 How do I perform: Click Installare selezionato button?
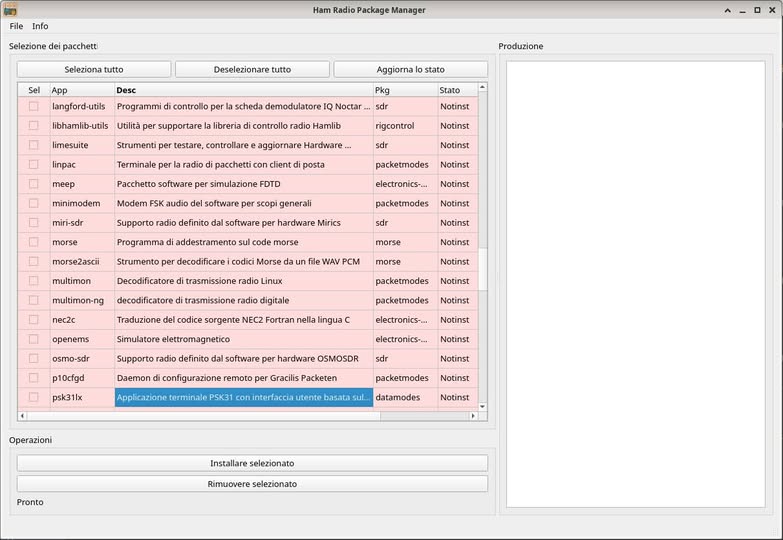point(252,463)
